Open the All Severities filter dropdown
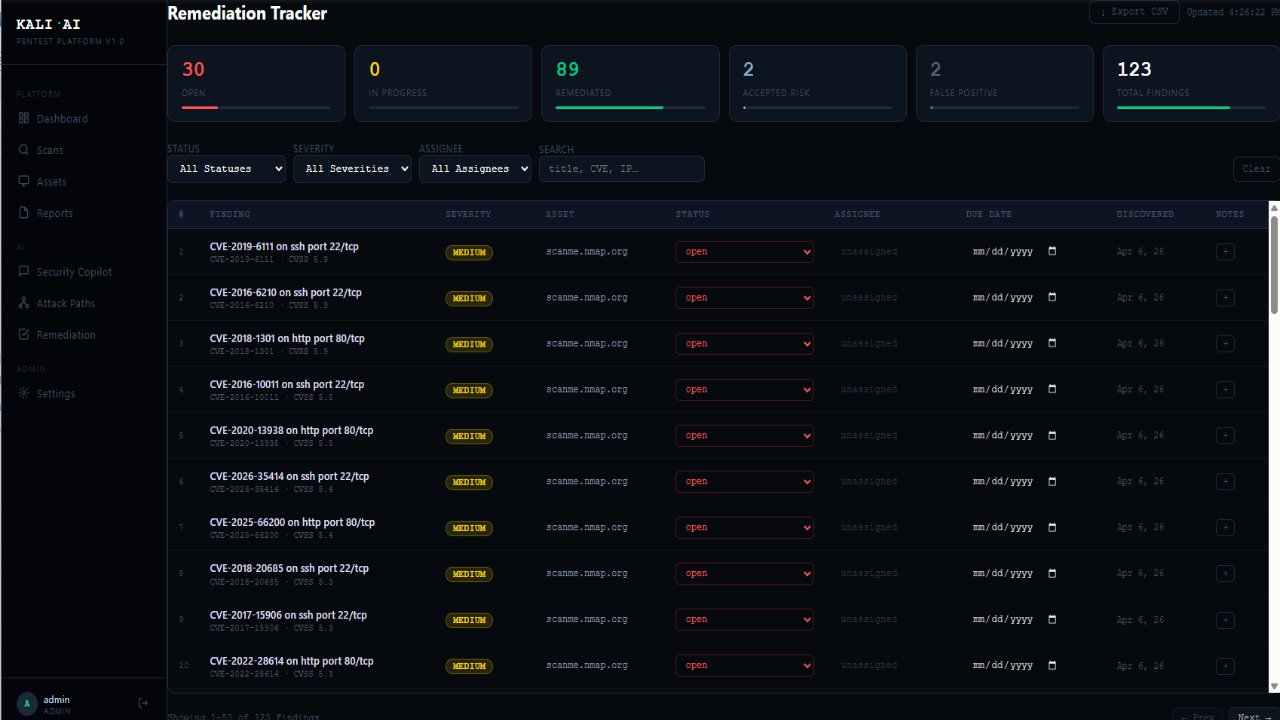This screenshot has width=1280, height=720. point(352,169)
